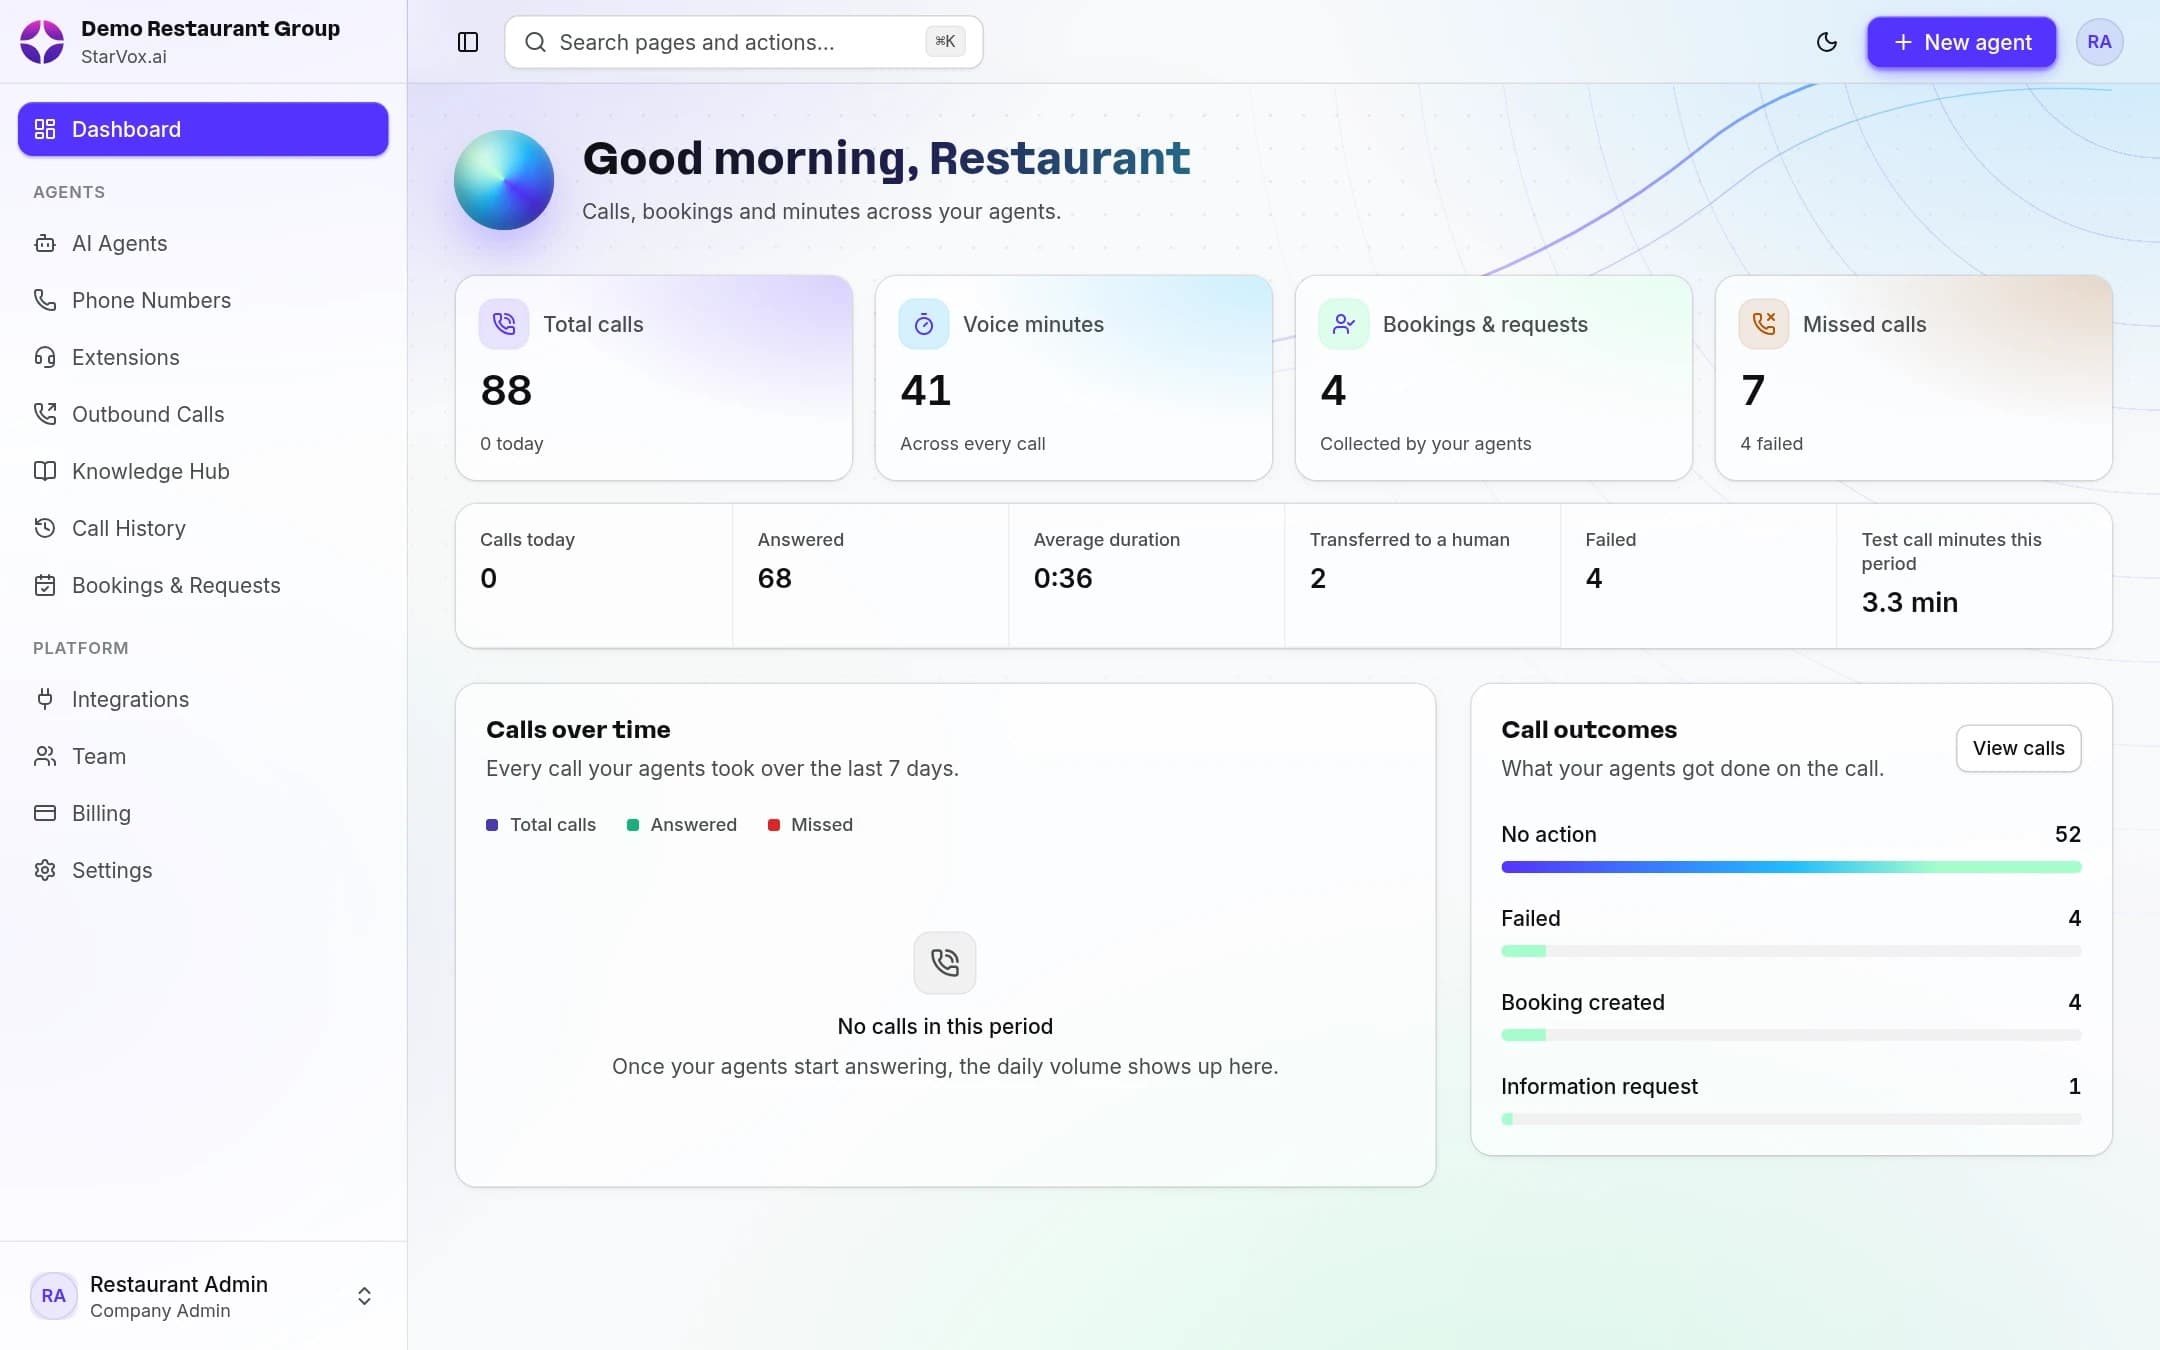Click the '3.3 min' test call value

(x=1910, y=602)
